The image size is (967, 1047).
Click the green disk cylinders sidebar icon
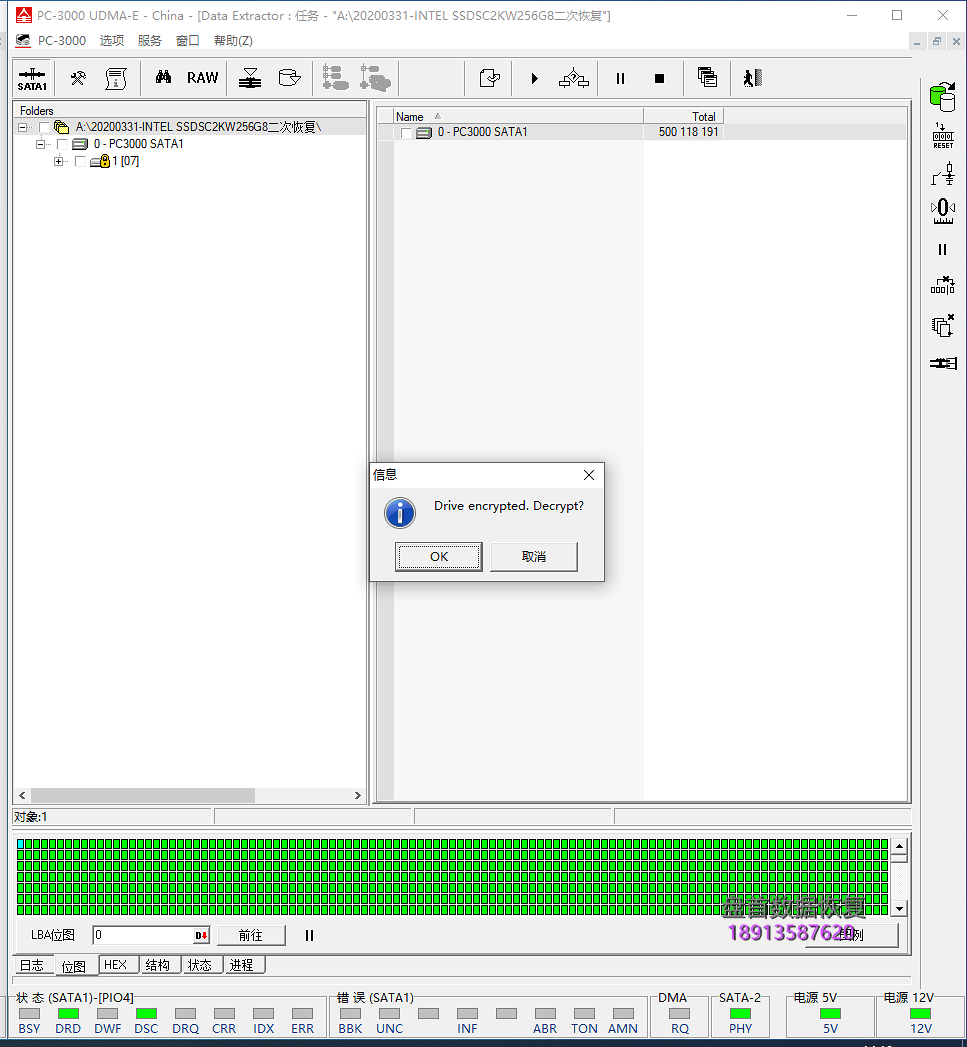942,97
